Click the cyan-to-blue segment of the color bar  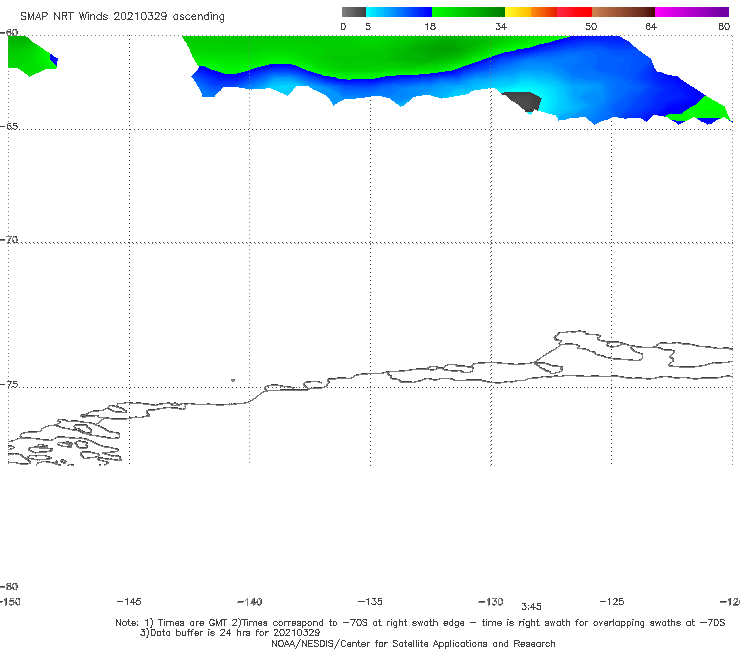[399, 12]
